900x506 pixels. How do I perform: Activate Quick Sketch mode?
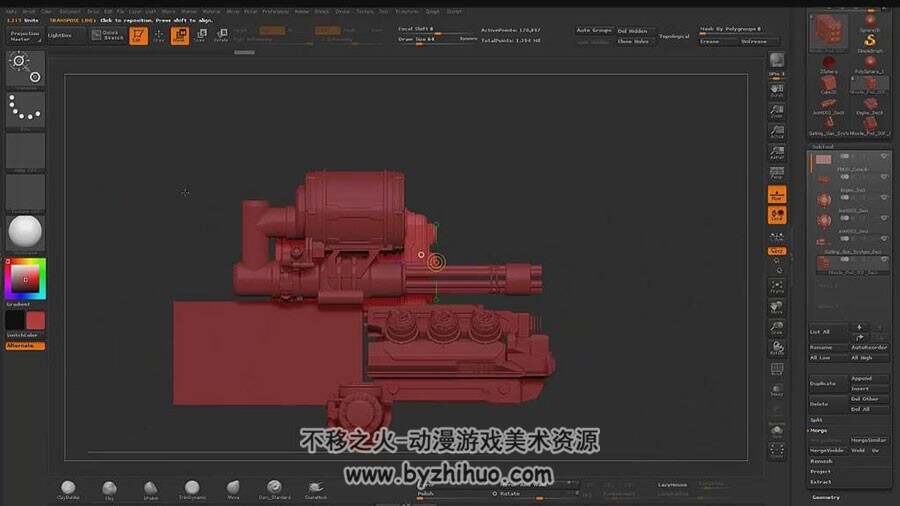coord(107,36)
